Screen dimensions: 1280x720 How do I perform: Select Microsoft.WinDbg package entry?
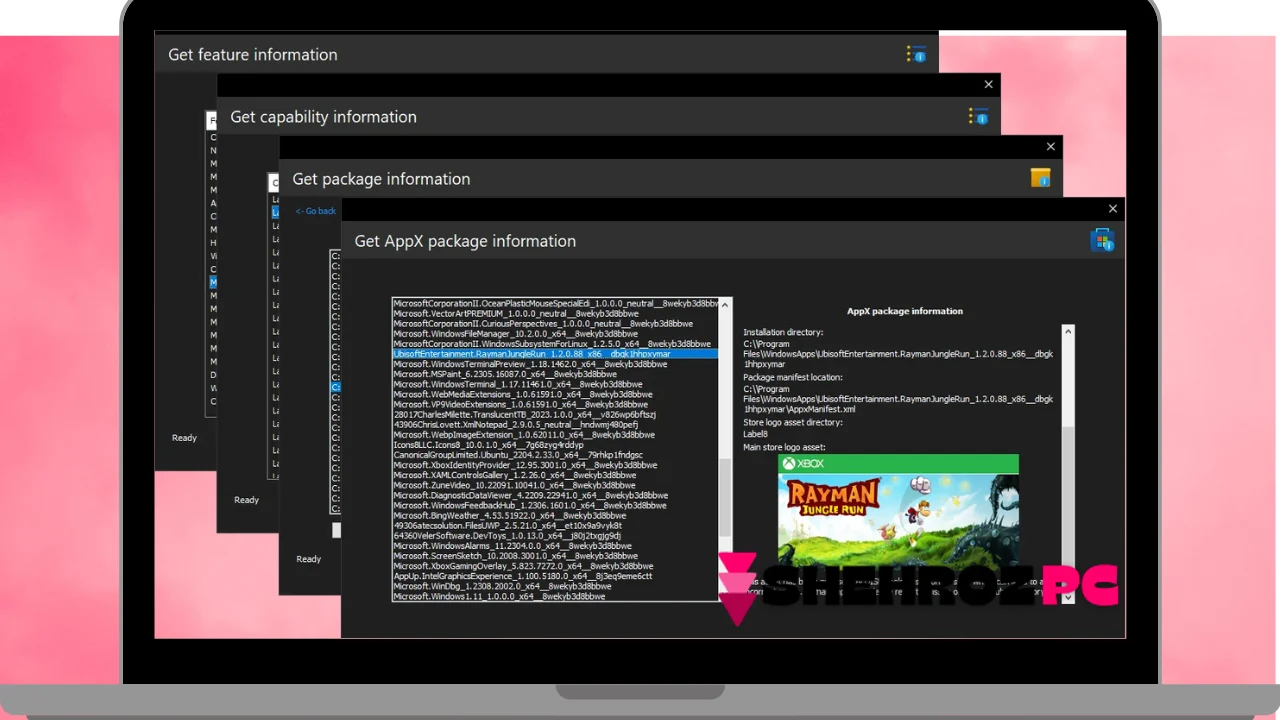555,586
